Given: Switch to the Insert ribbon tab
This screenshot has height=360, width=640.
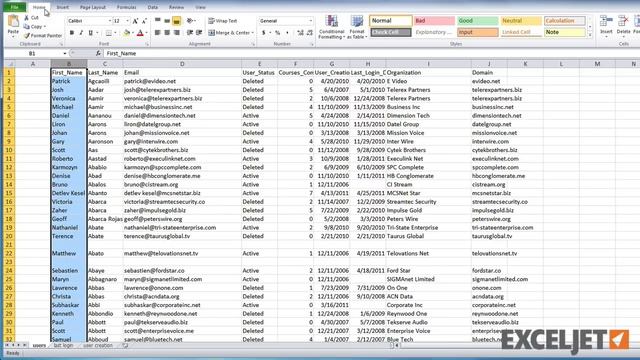Looking at the screenshot, I should (62, 7).
